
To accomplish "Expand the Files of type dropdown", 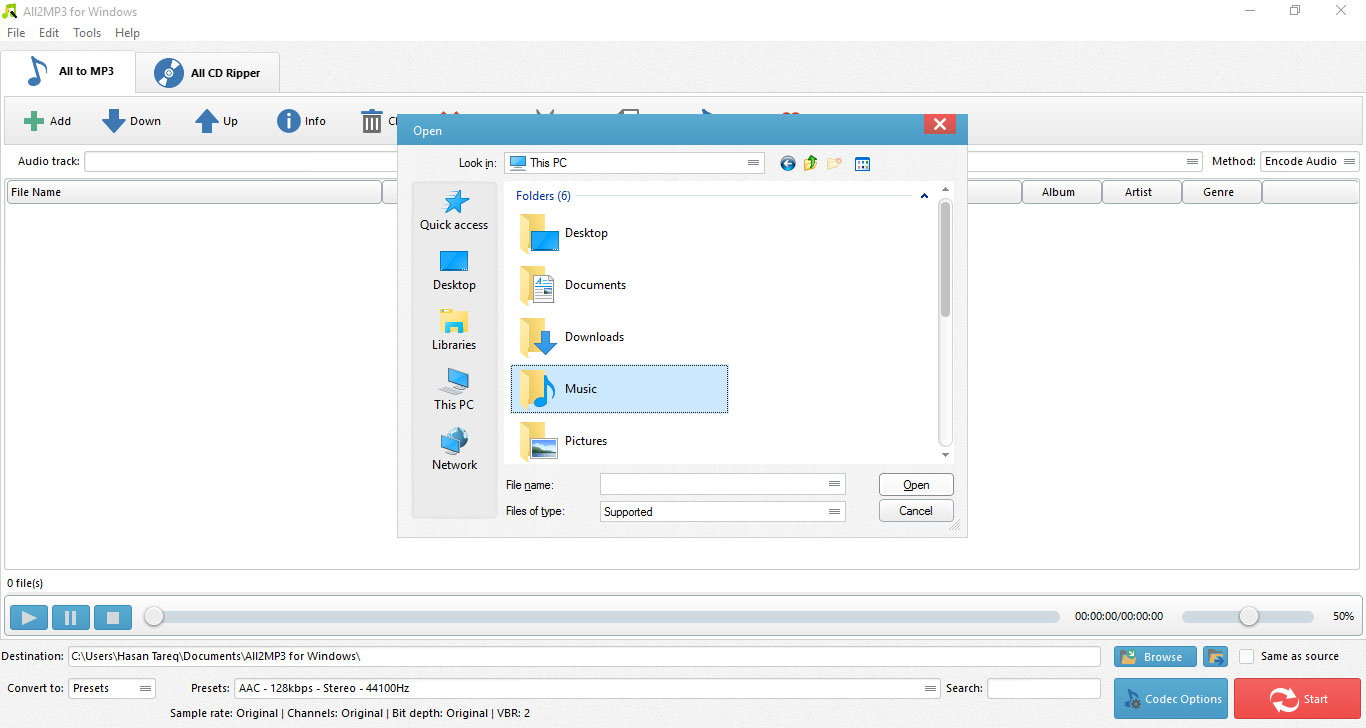I will coord(835,512).
